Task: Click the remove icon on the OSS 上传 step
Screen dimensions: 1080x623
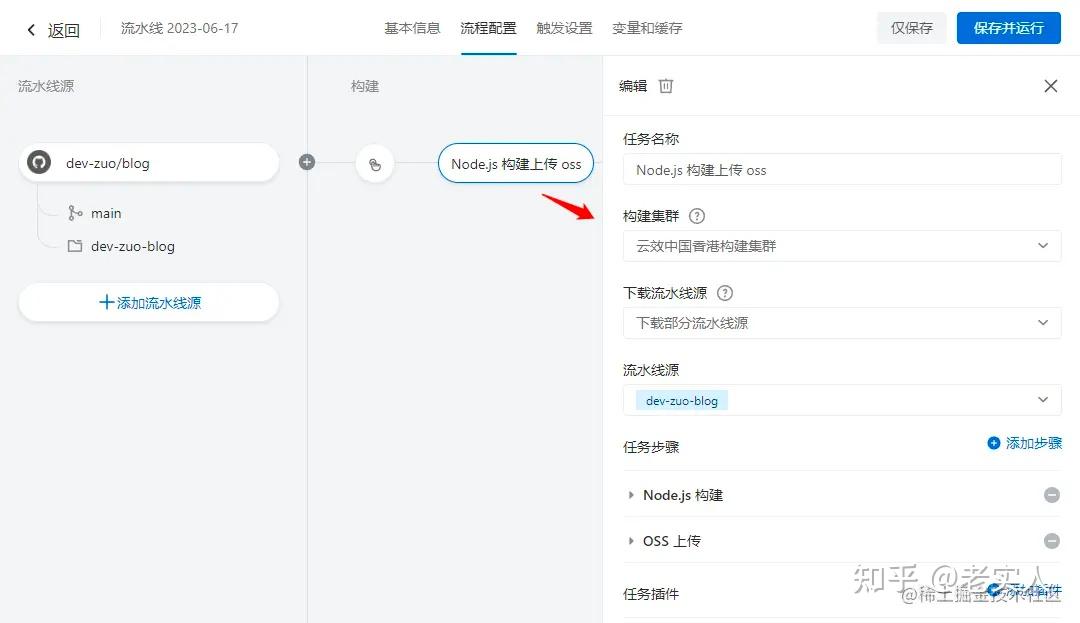Action: (x=1051, y=541)
